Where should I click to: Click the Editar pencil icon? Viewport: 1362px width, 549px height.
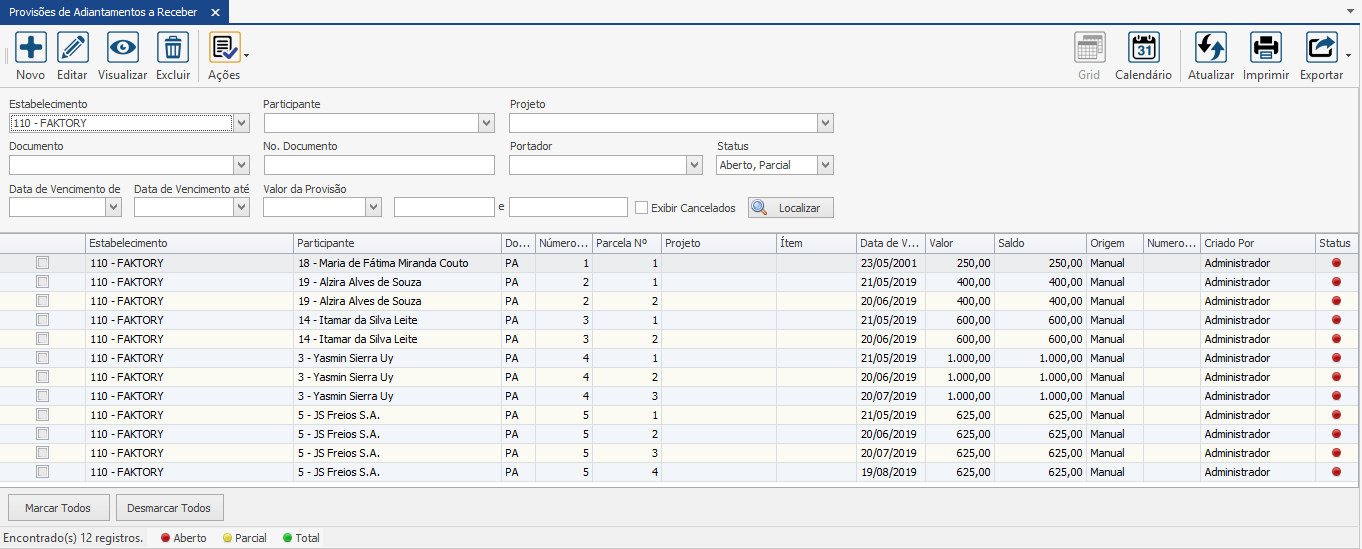(72, 48)
